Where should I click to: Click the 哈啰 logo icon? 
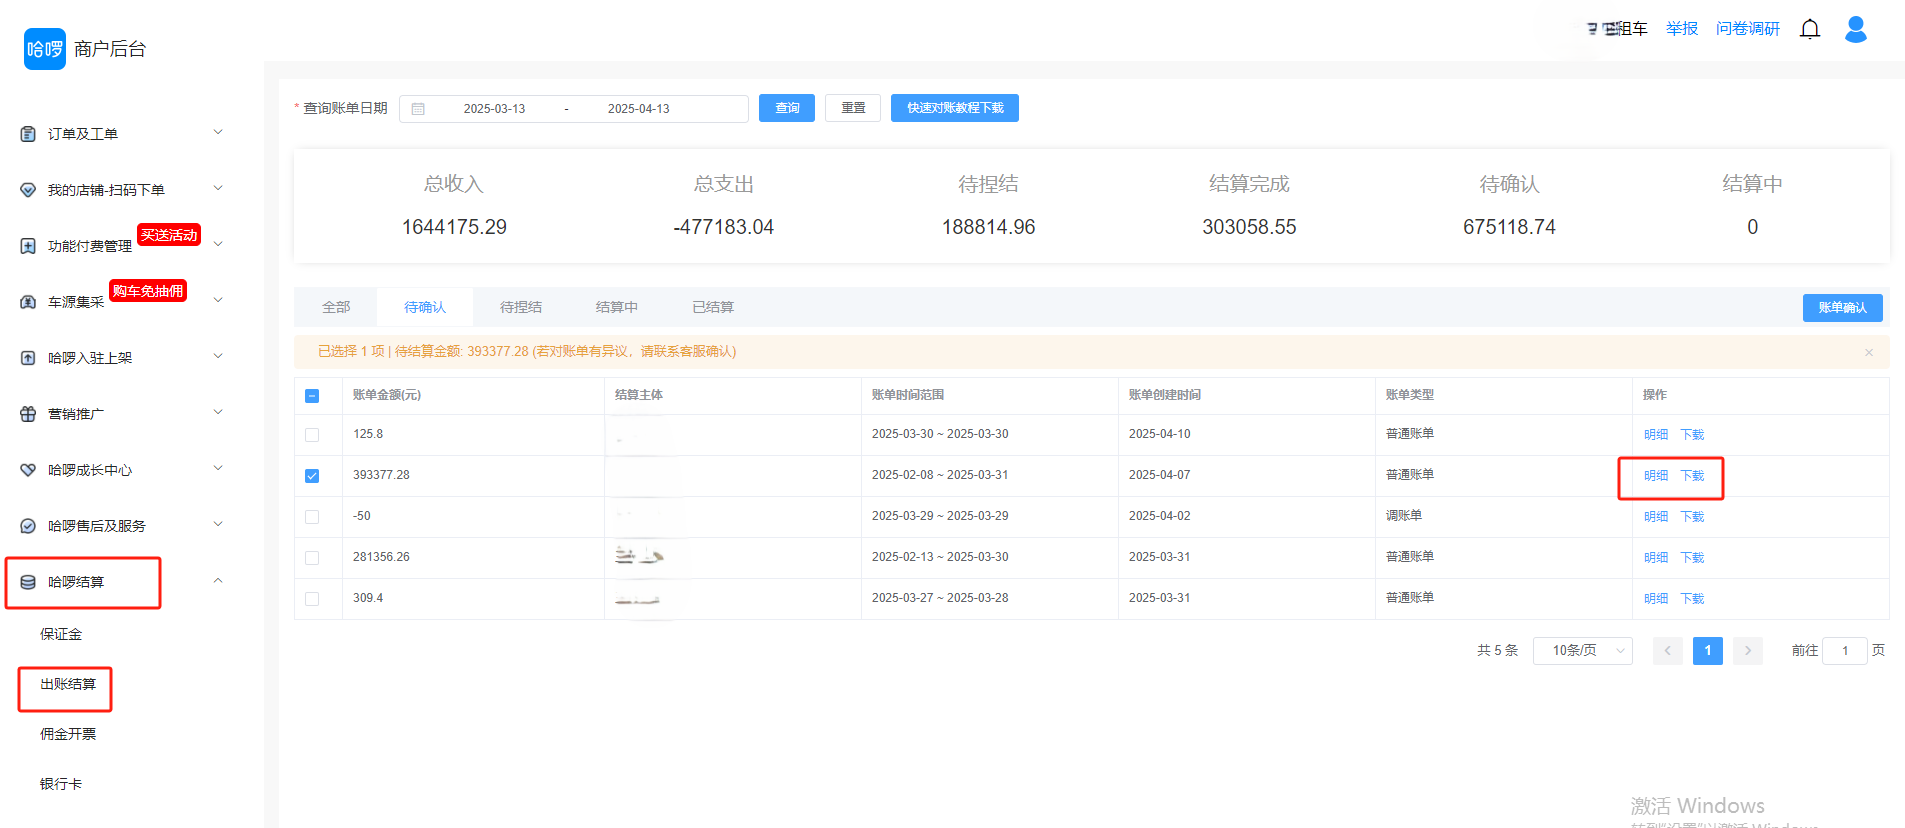[44, 49]
